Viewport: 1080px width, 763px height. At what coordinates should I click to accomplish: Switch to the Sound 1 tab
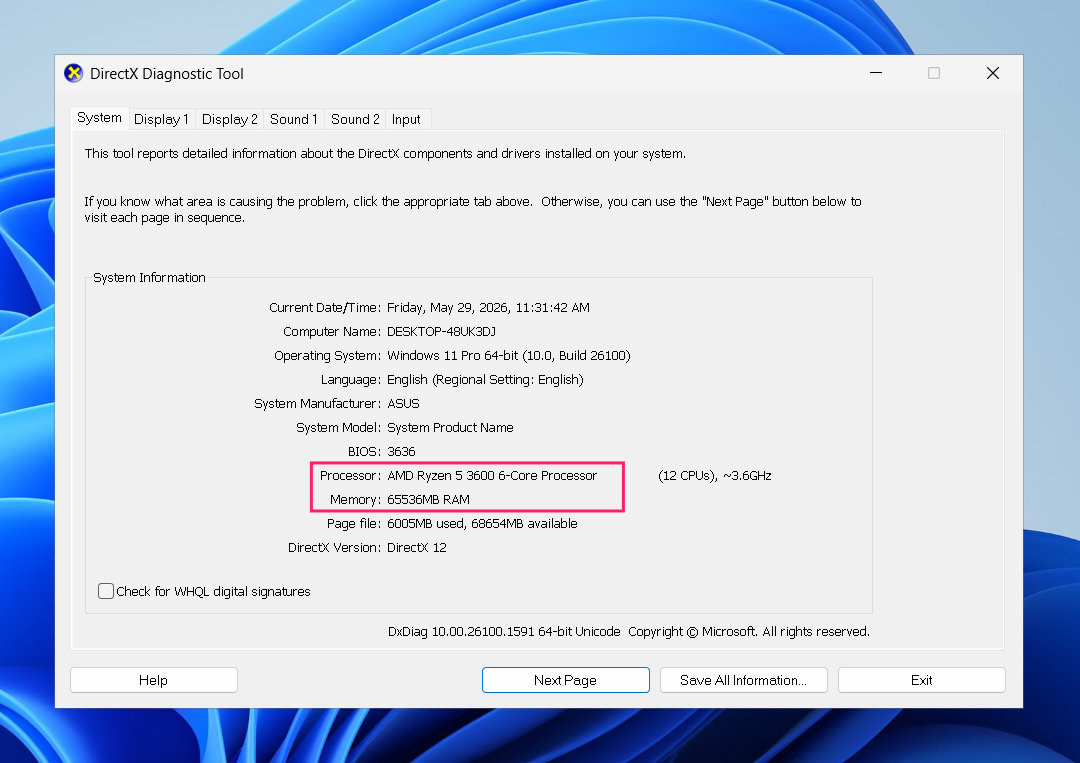(x=293, y=119)
